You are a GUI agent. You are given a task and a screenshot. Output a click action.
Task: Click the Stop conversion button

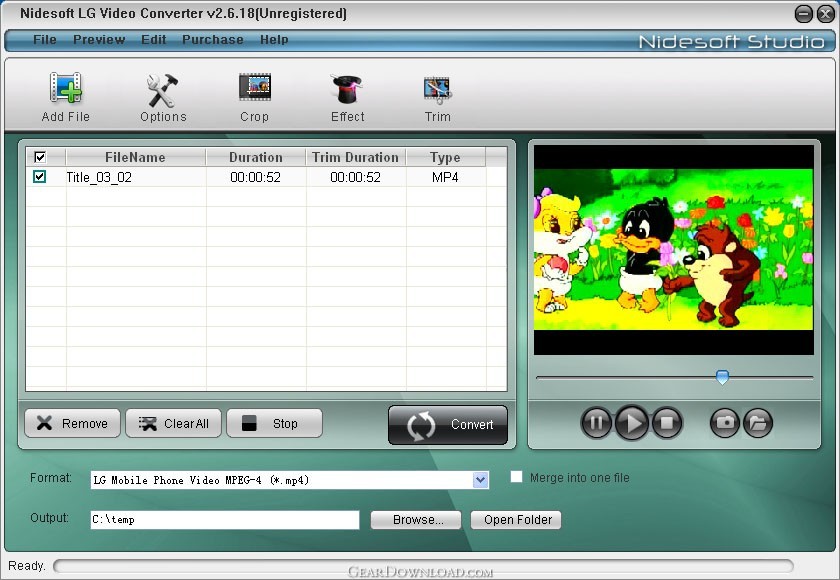click(x=274, y=423)
